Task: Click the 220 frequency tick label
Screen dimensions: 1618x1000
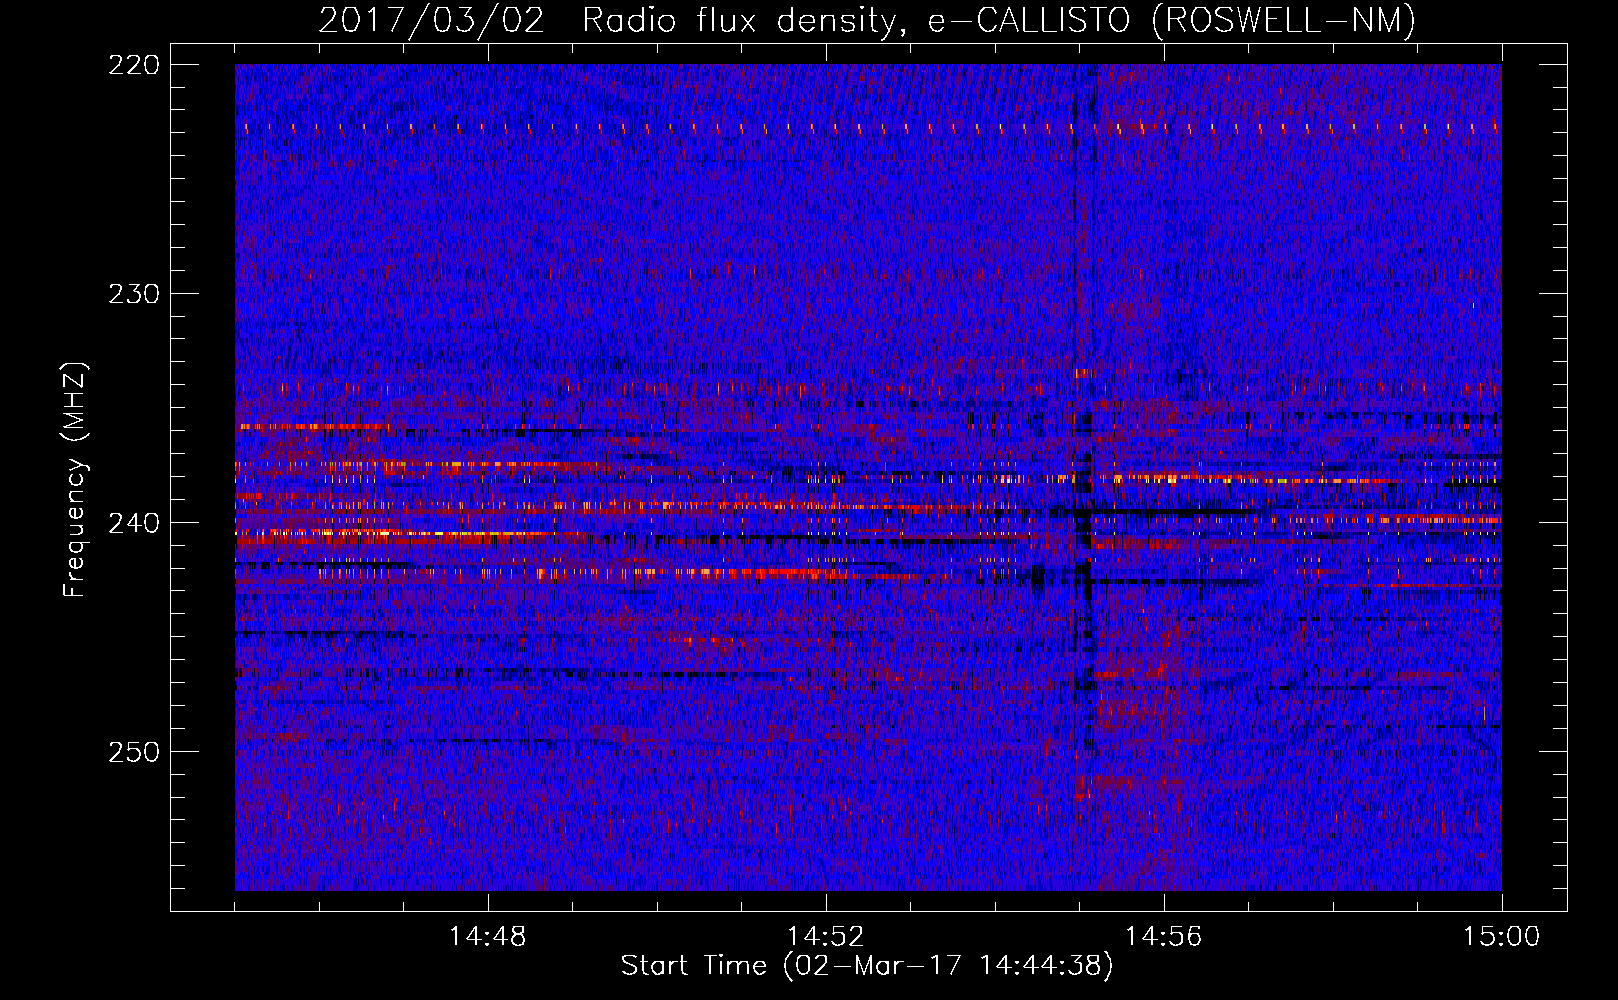Action: (x=133, y=65)
